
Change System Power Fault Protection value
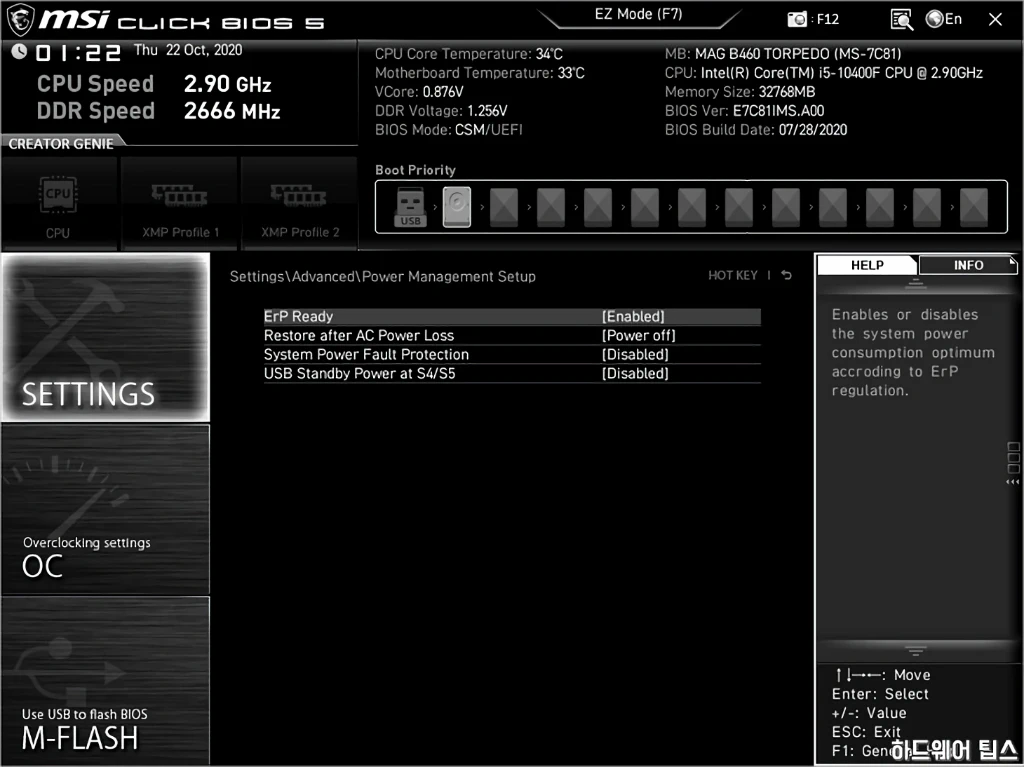click(x=635, y=354)
